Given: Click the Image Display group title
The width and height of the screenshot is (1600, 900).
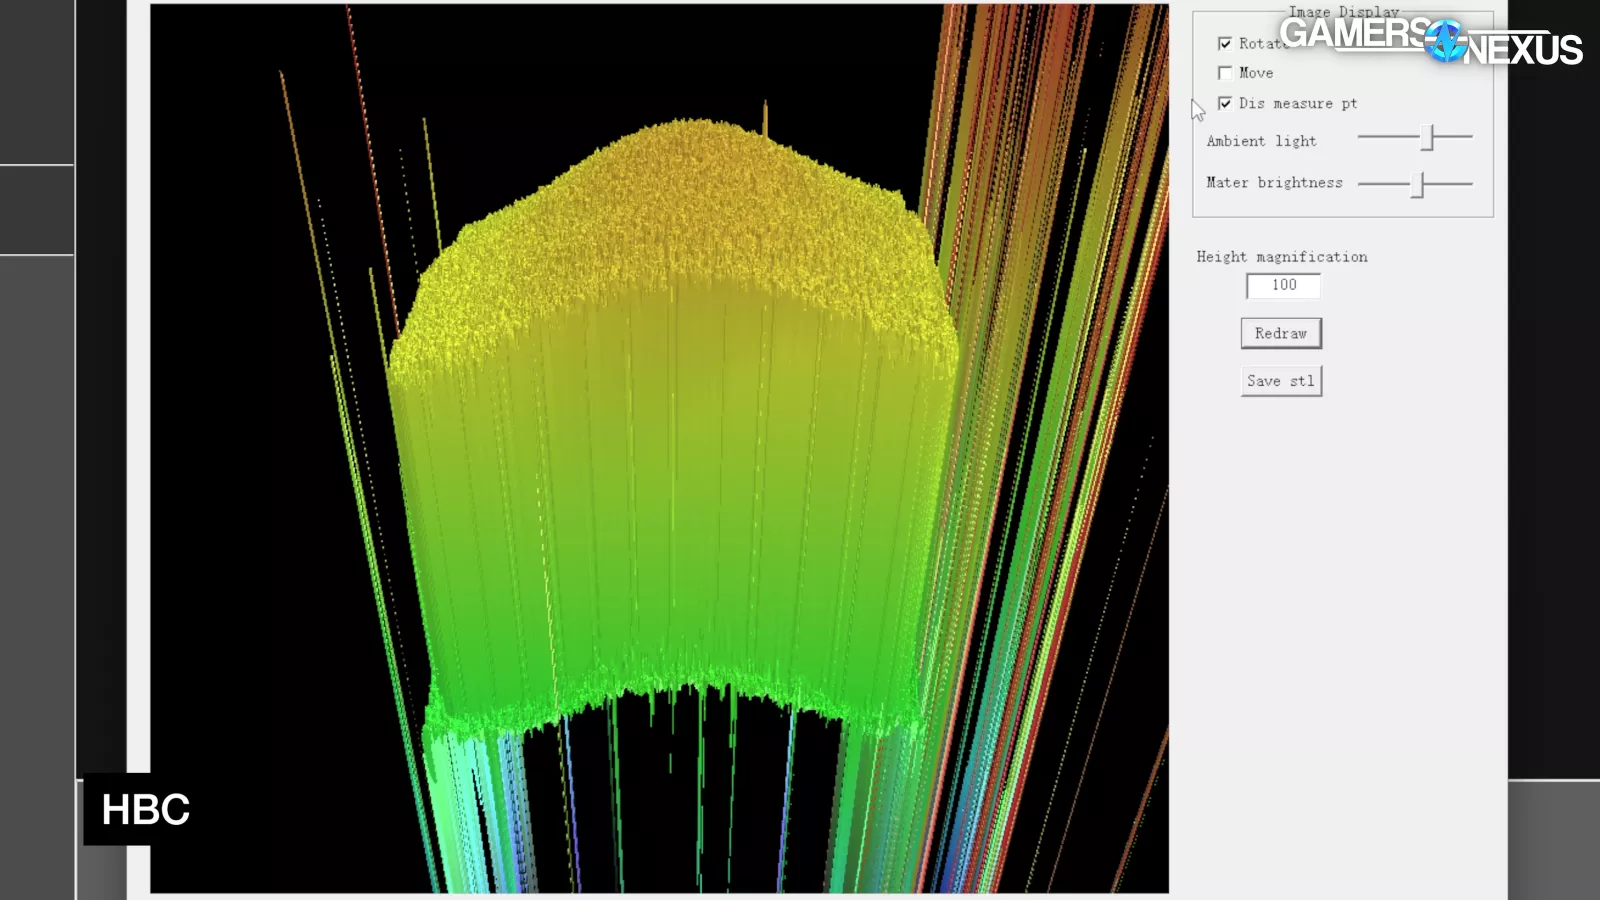Looking at the screenshot, I should pos(1342,12).
